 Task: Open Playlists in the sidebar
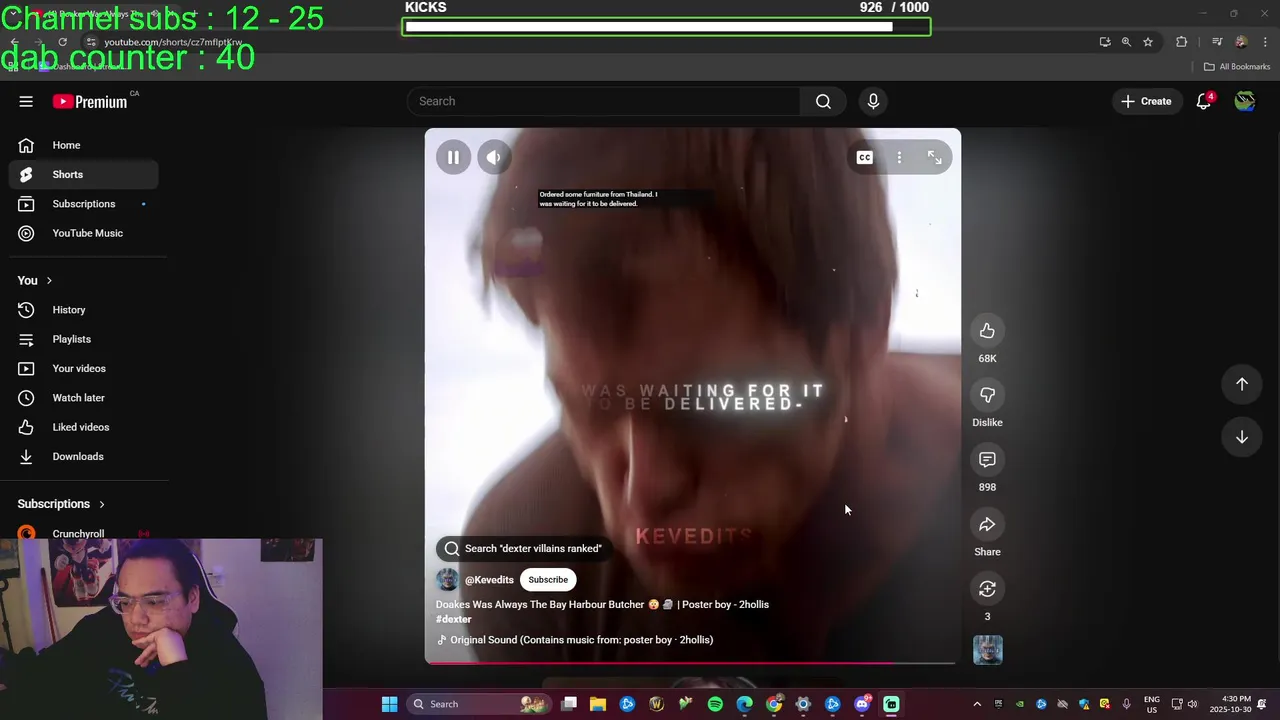[84, 339]
